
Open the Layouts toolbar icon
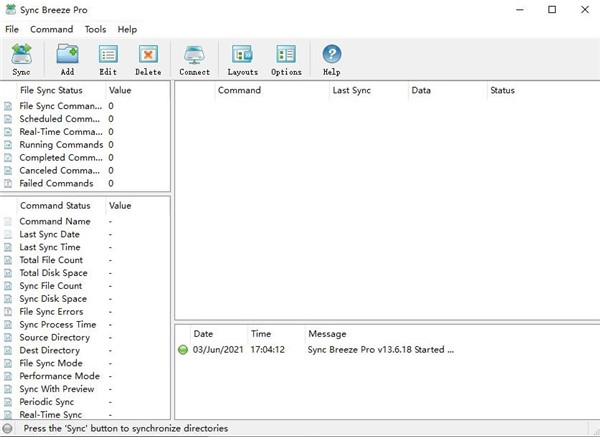[242, 59]
